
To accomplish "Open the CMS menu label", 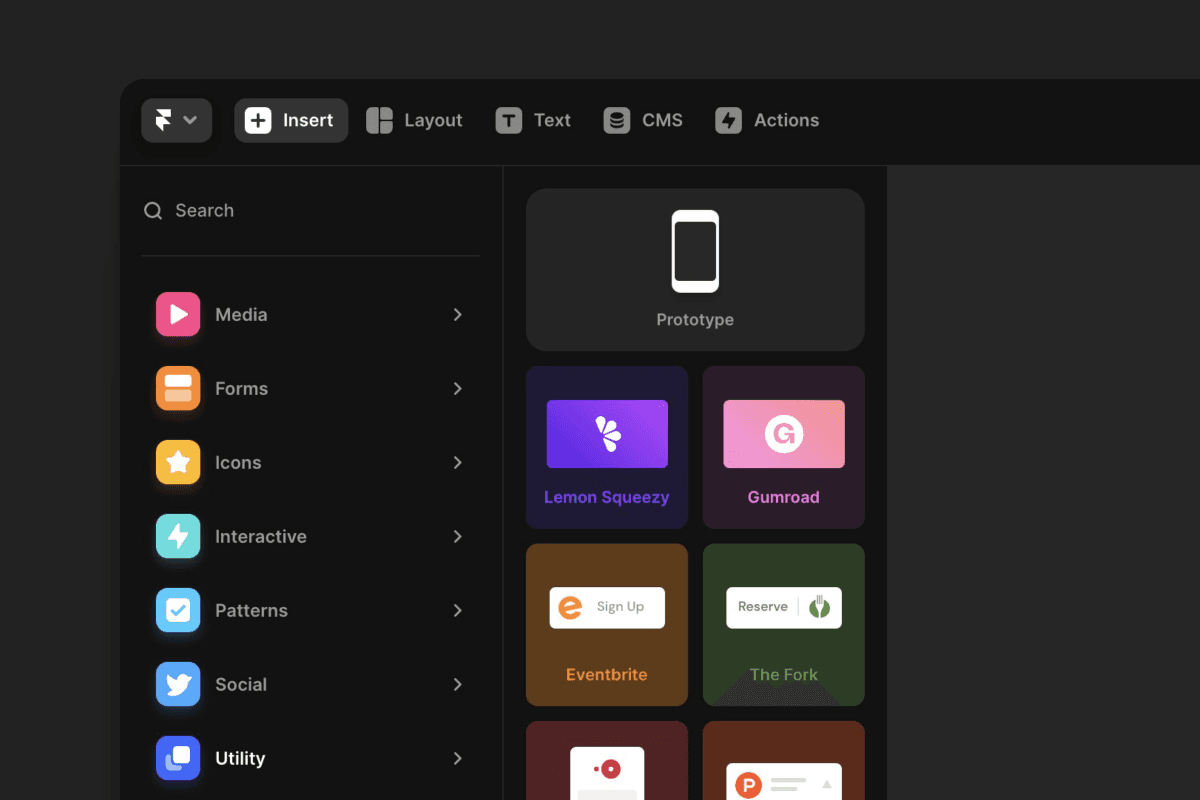I will (662, 120).
